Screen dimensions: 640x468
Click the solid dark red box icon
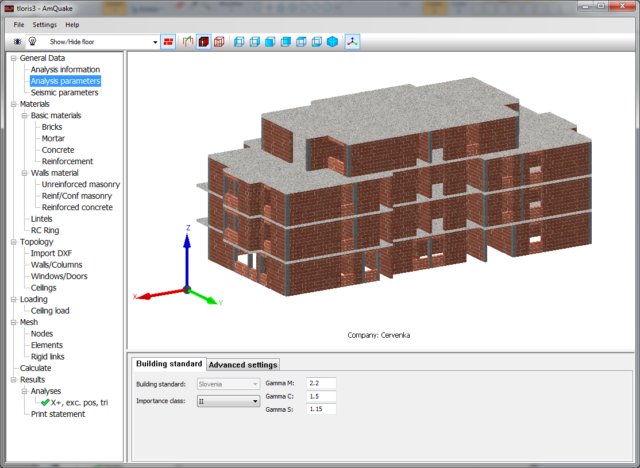click(x=203, y=42)
